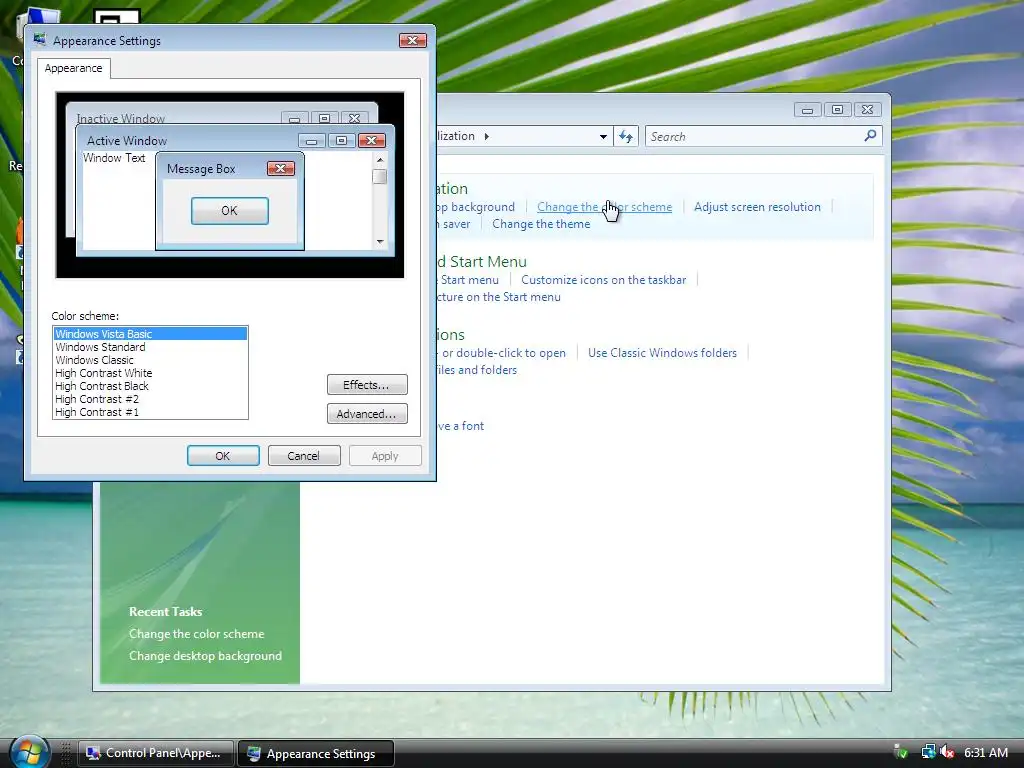Image resolution: width=1024 pixels, height=768 pixels.
Task: Click the preview scrollbar up arrow
Action: tap(380, 159)
